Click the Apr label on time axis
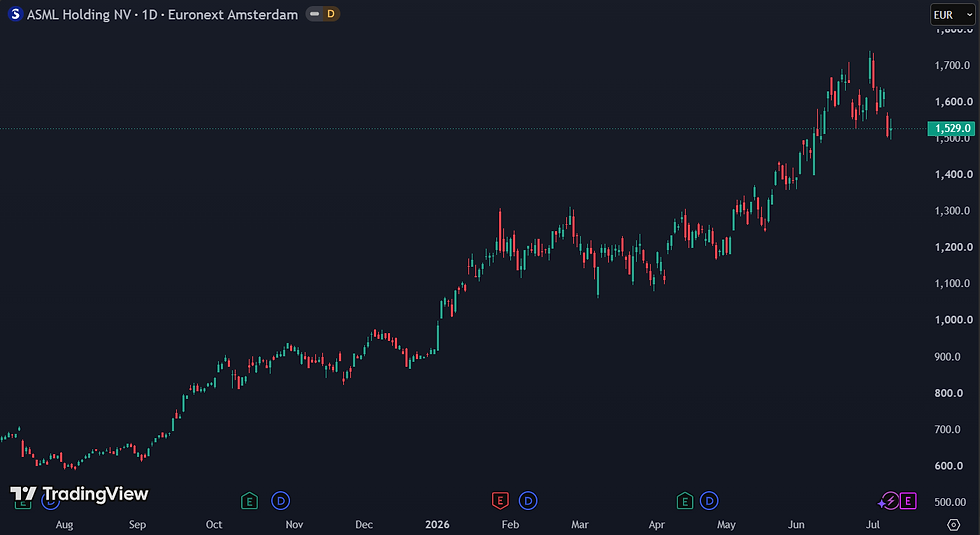The width and height of the screenshot is (980, 535). coord(656,524)
